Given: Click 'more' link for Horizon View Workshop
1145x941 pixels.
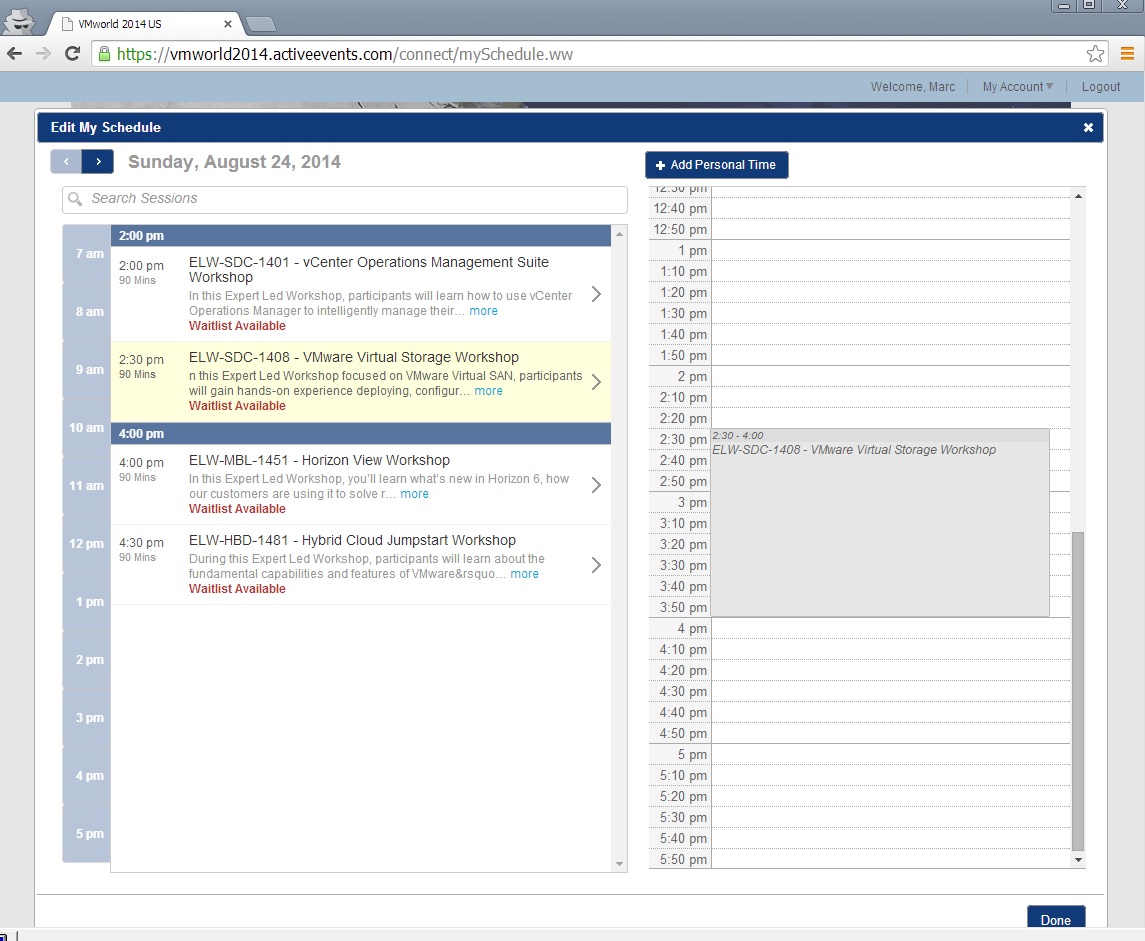Looking at the screenshot, I should click(414, 494).
